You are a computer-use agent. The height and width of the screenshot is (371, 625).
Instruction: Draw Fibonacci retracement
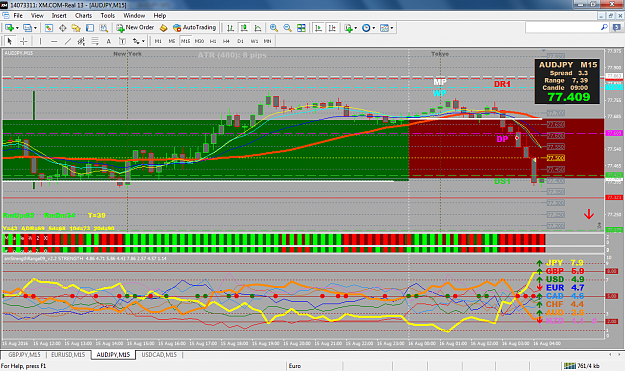click(x=94, y=41)
